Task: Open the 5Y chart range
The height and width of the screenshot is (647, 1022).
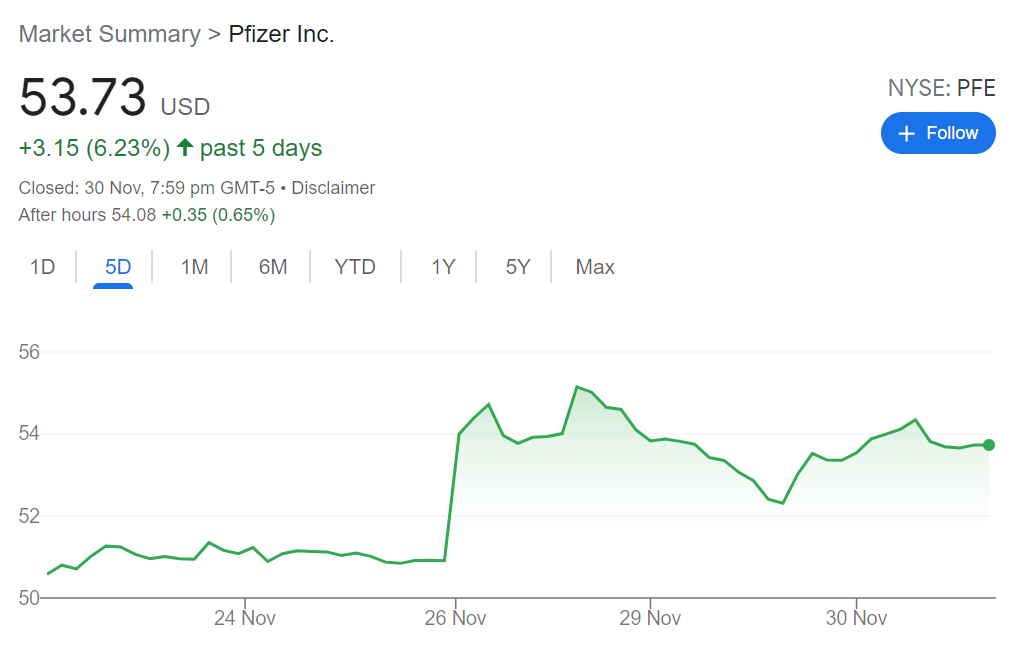Action: (x=517, y=267)
